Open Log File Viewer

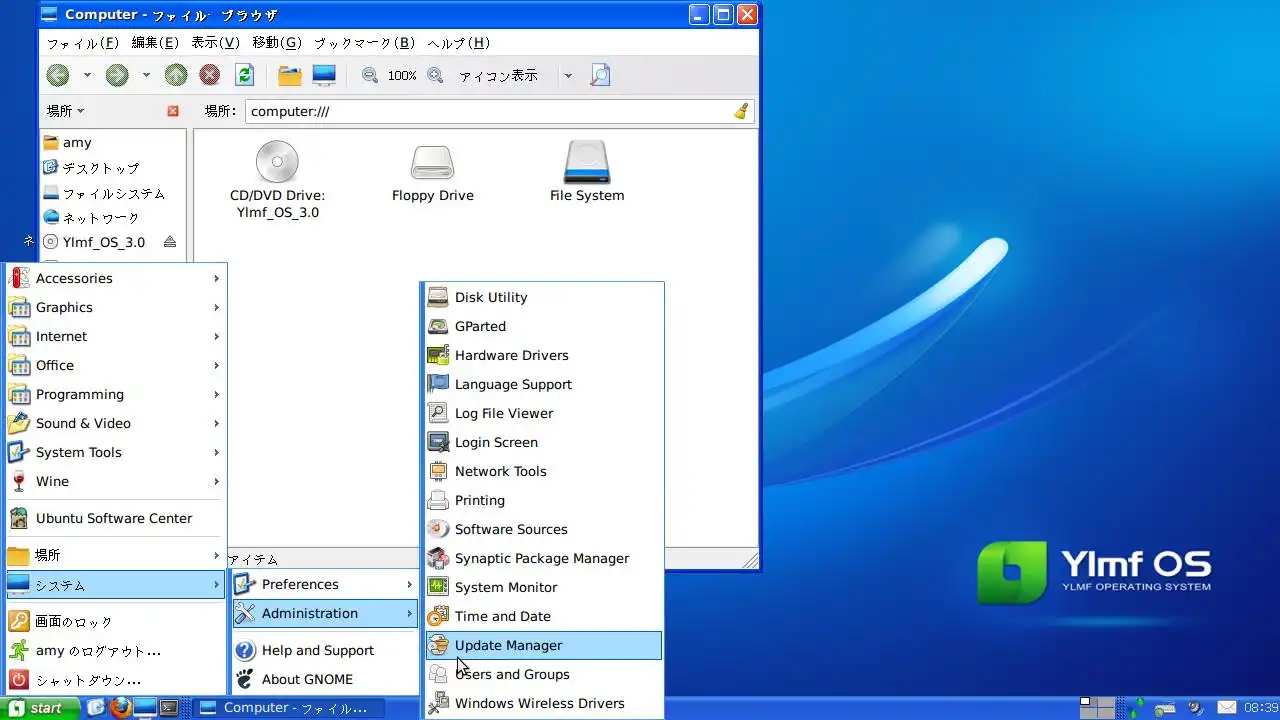point(542,413)
